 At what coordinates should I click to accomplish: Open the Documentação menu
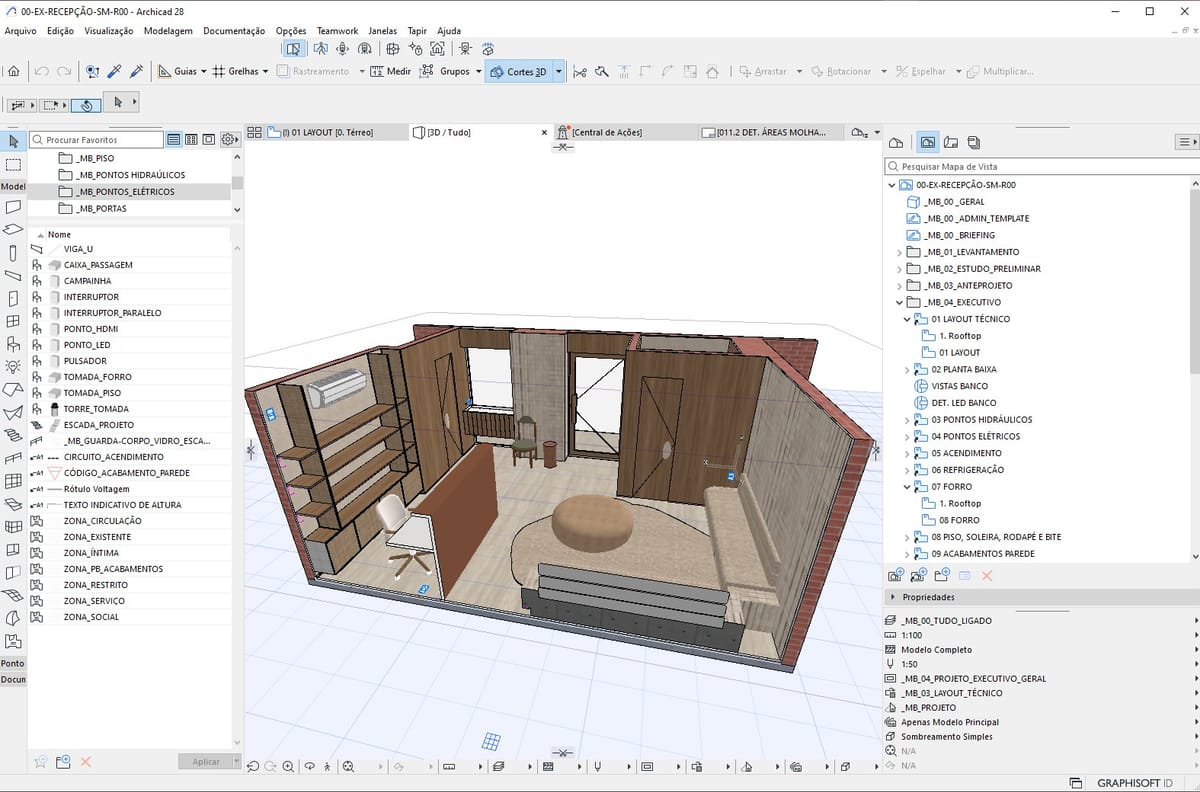click(x=234, y=31)
